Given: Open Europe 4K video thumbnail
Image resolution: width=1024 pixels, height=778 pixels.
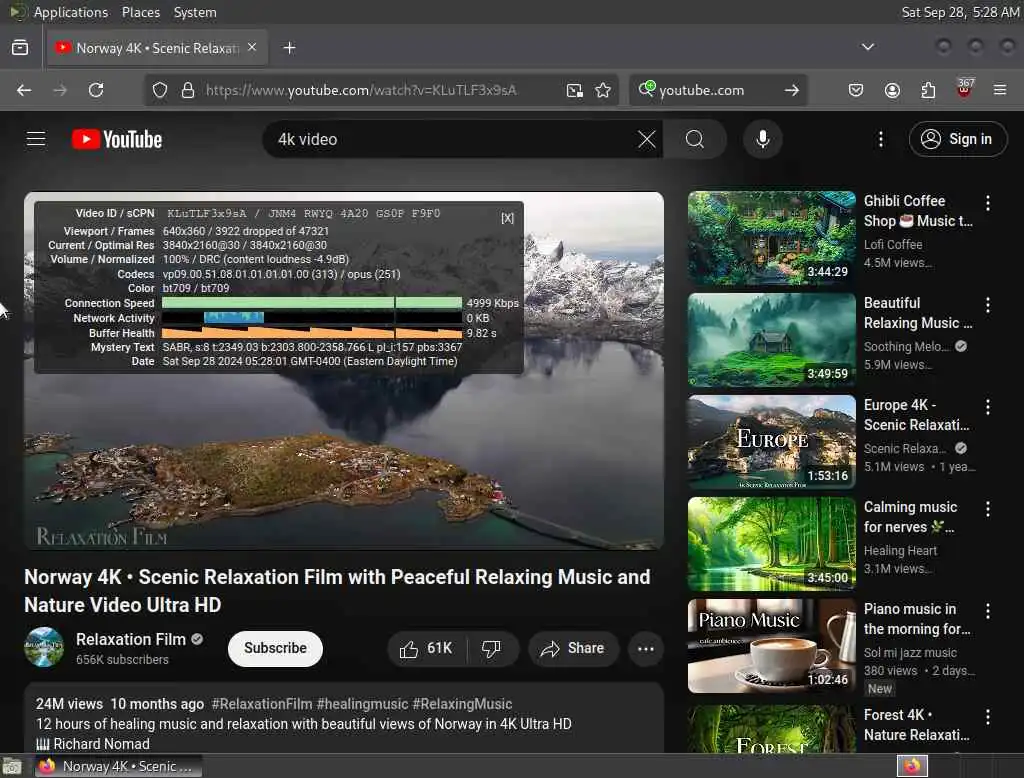Looking at the screenshot, I should coord(771,442).
